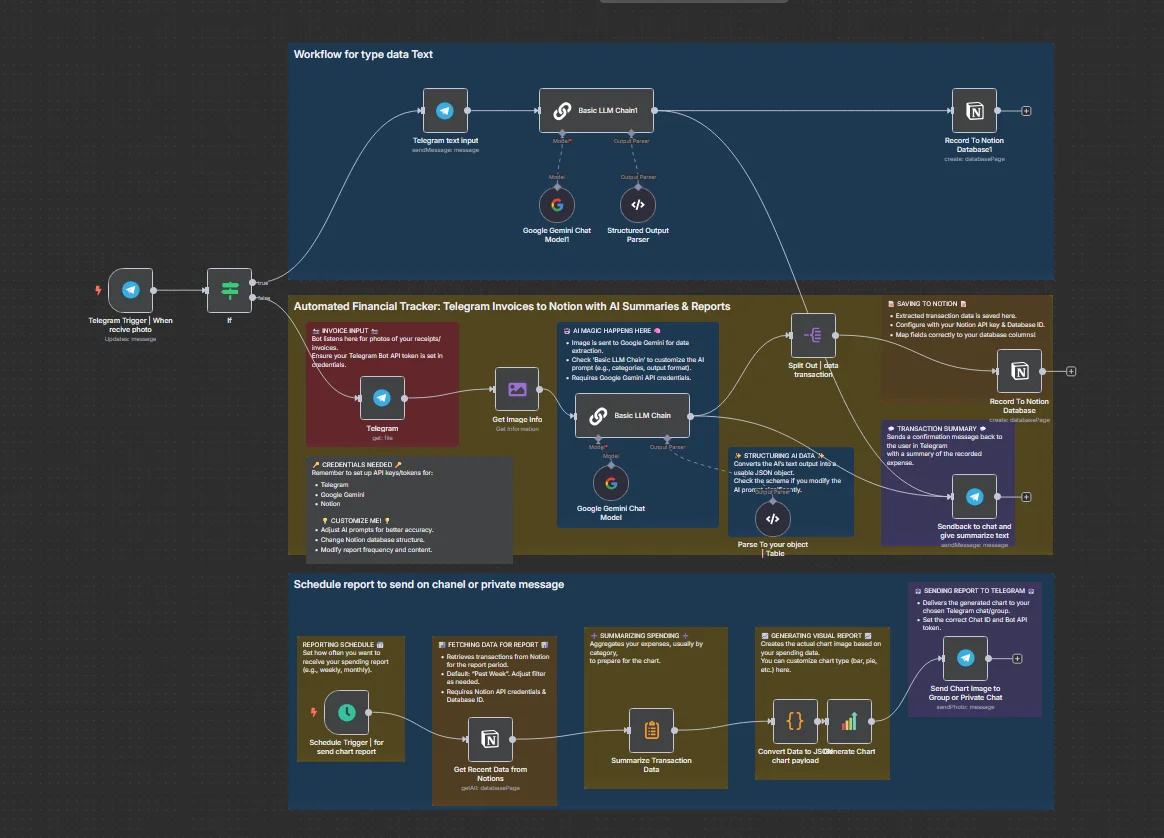Open the Generate Chart node
Viewport: 1164px width, 838px height.
coord(849,721)
